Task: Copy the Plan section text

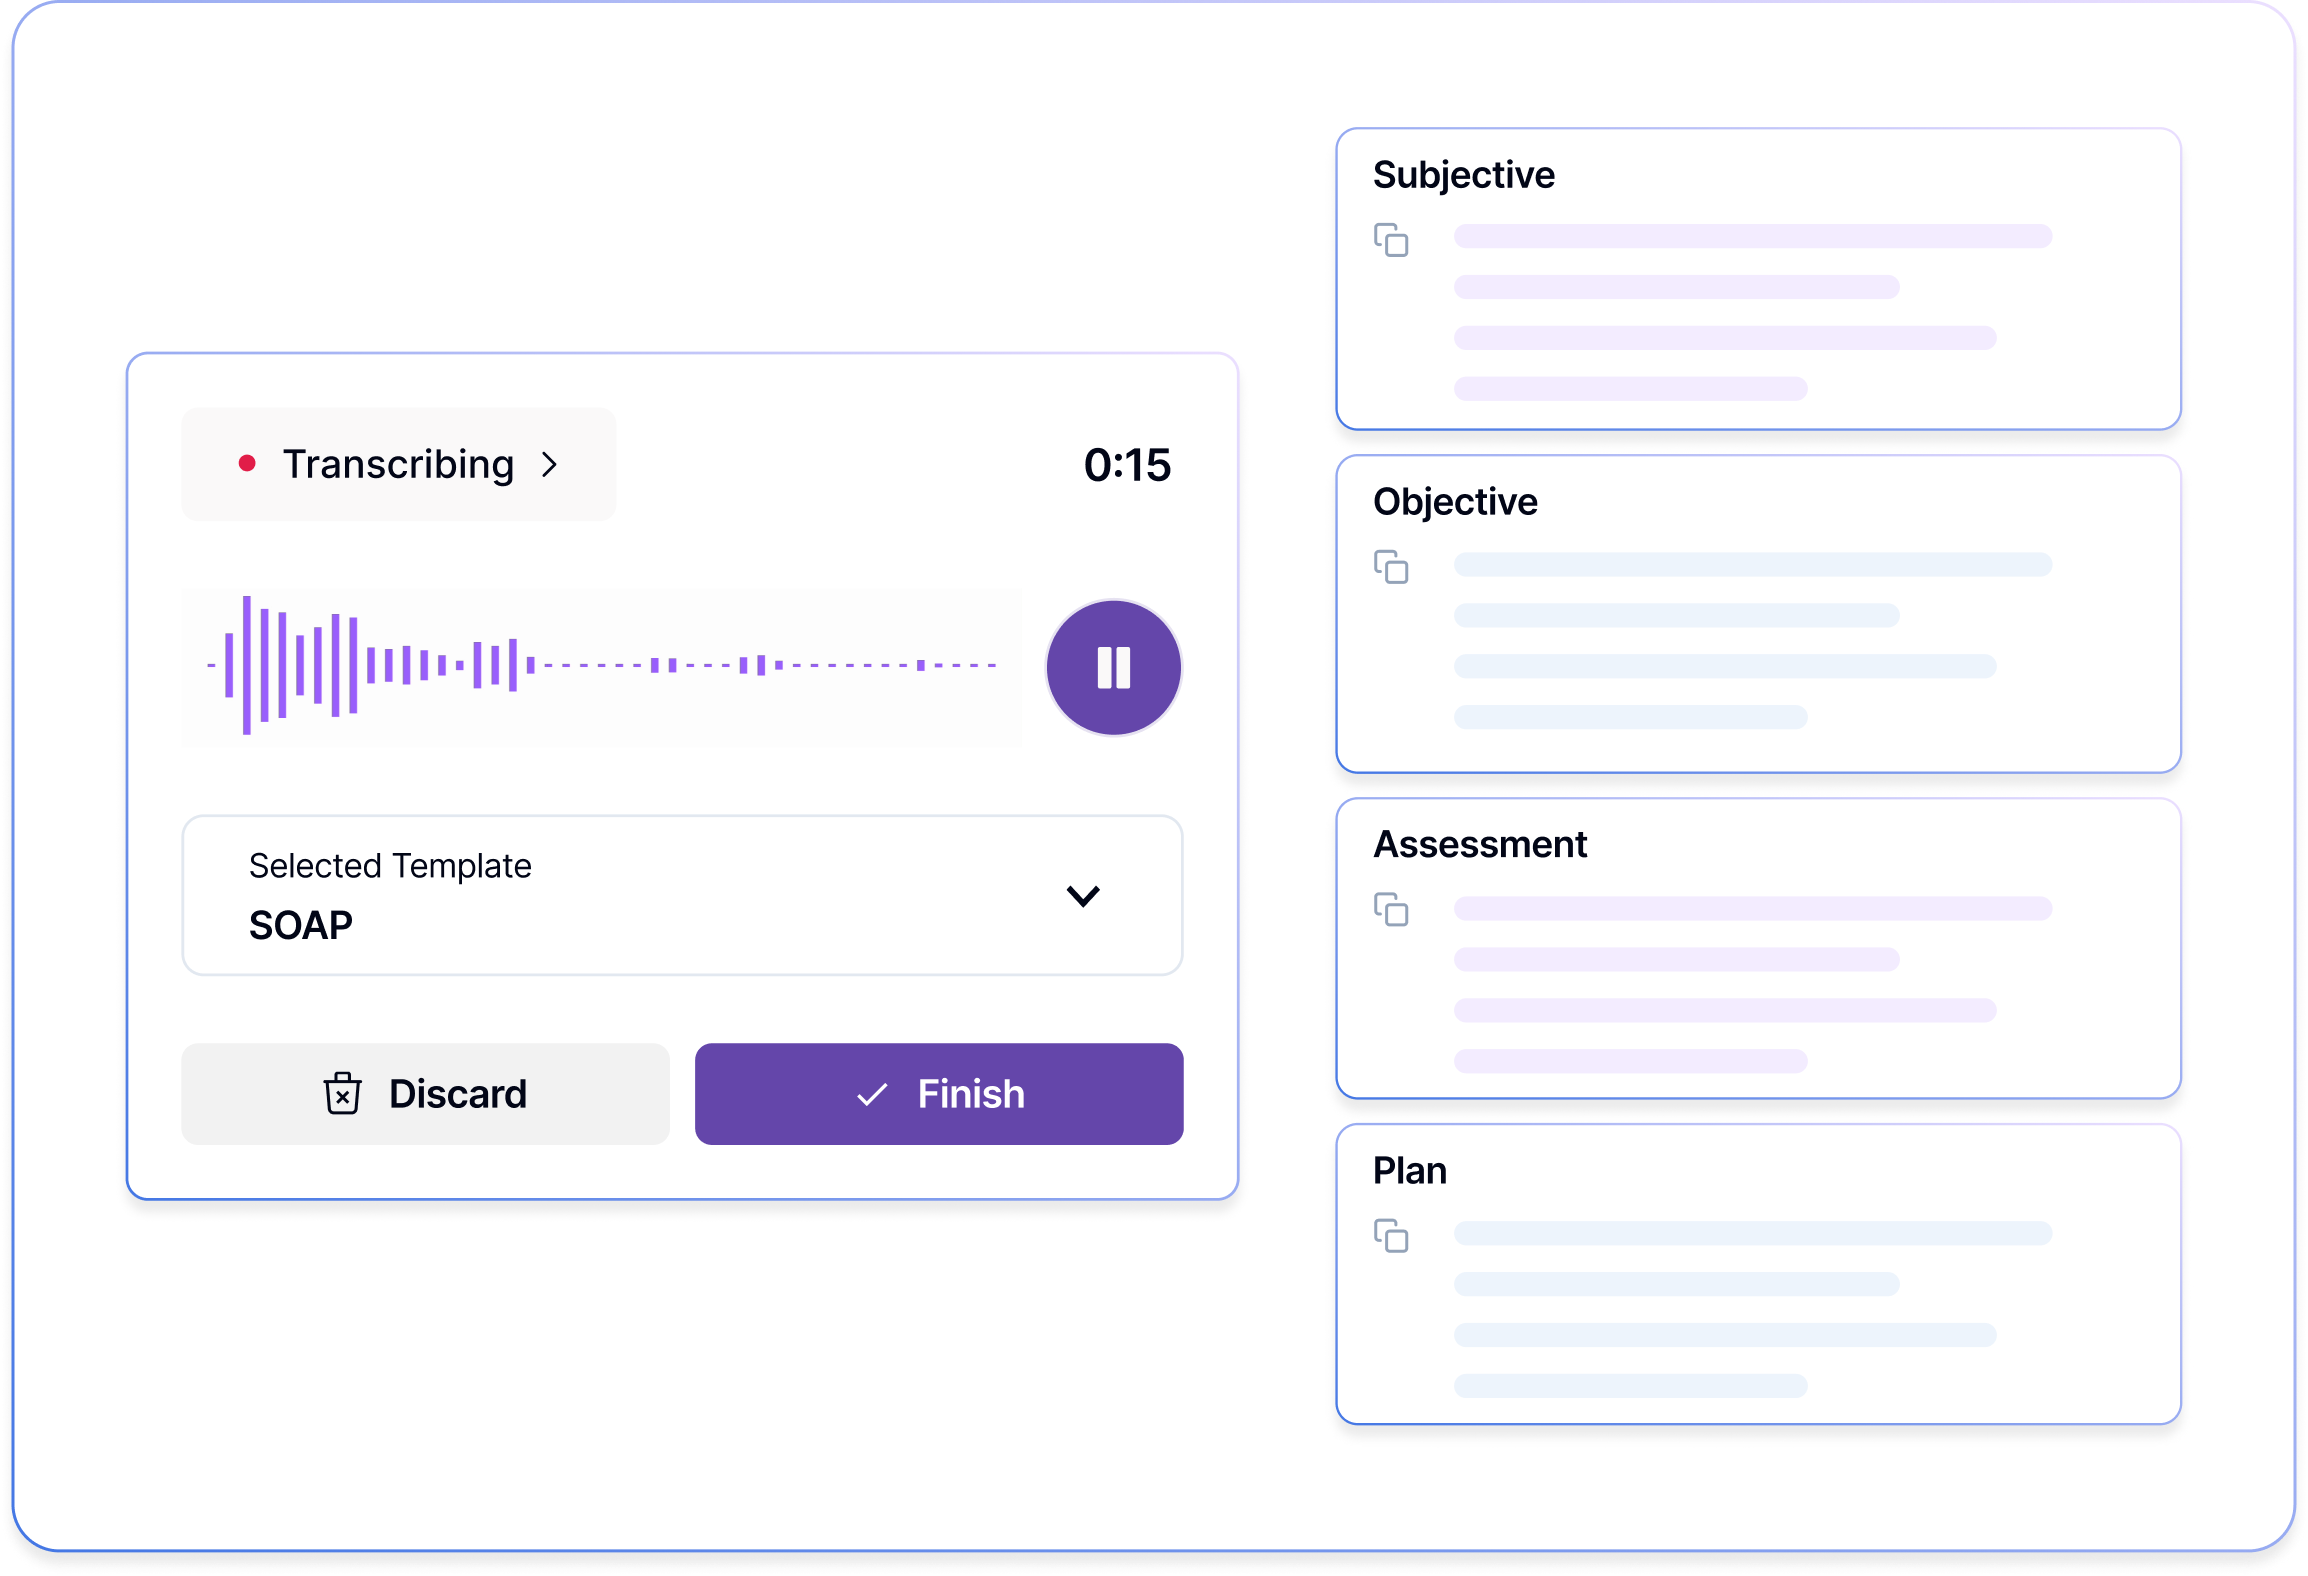Action: pyautogui.click(x=1391, y=1236)
